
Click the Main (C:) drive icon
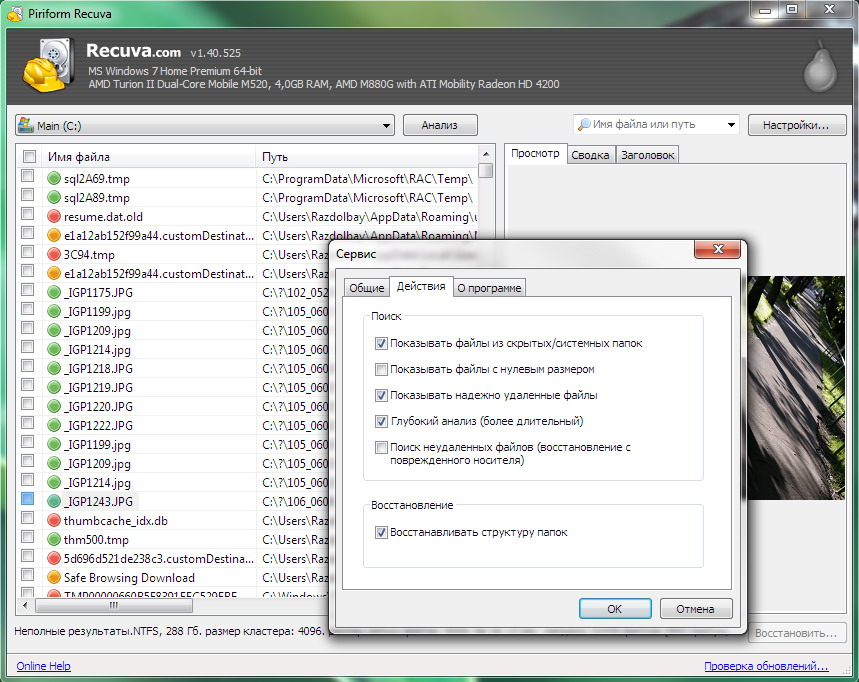pyautogui.click(x=25, y=125)
